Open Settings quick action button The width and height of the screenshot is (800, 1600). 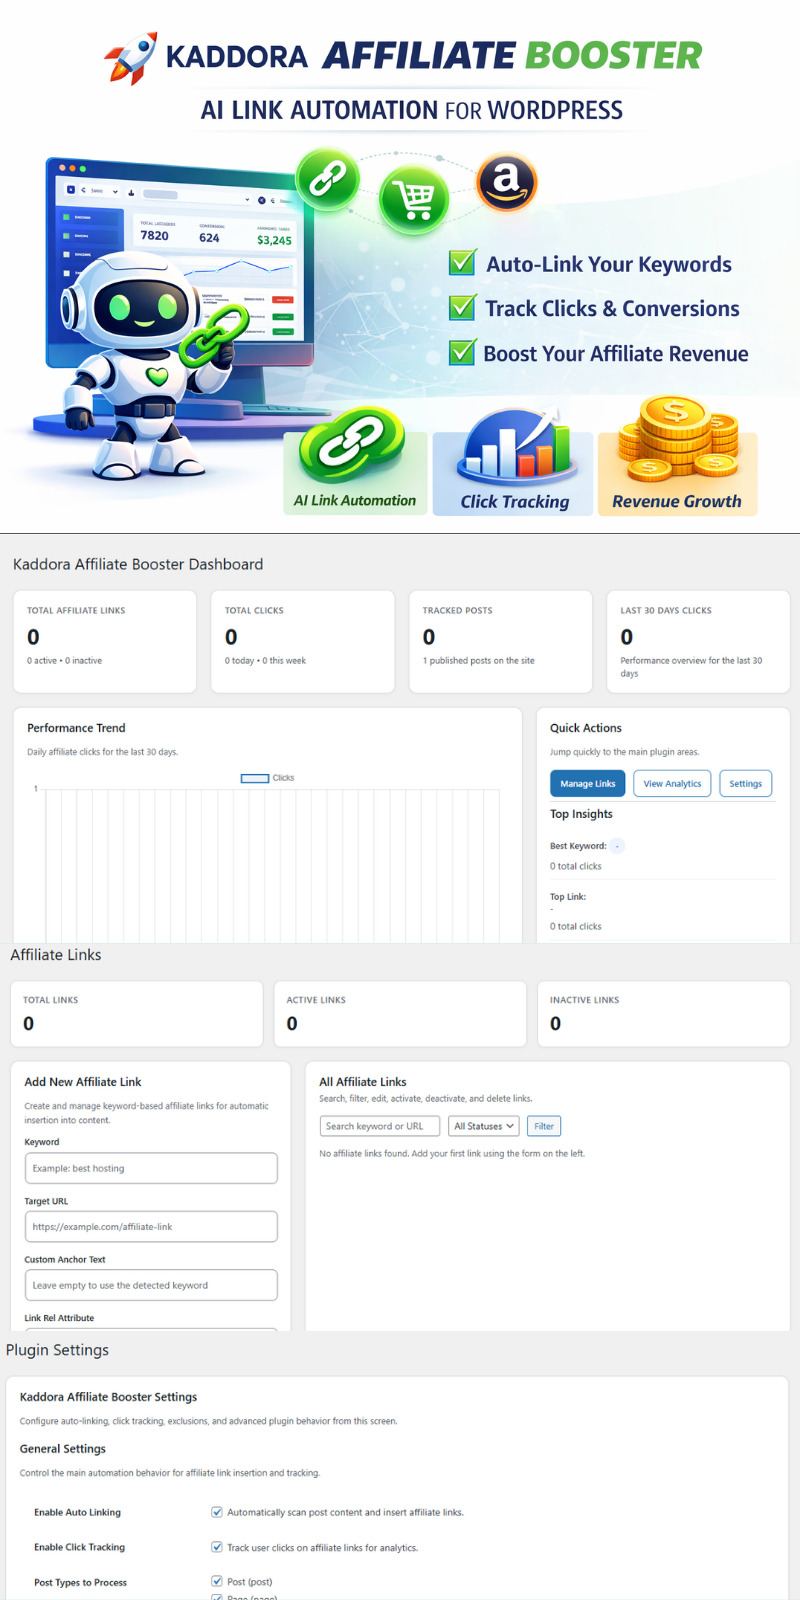[745, 784]
